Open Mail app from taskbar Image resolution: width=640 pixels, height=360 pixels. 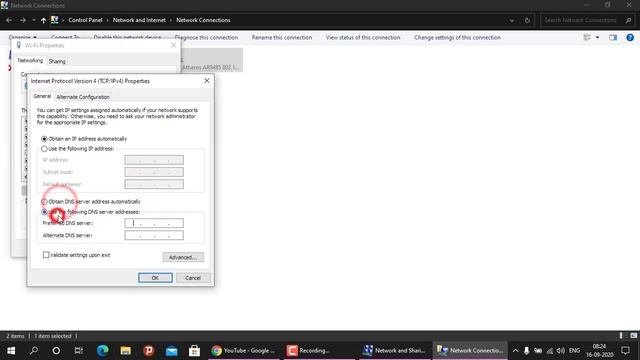click(171, 351)
